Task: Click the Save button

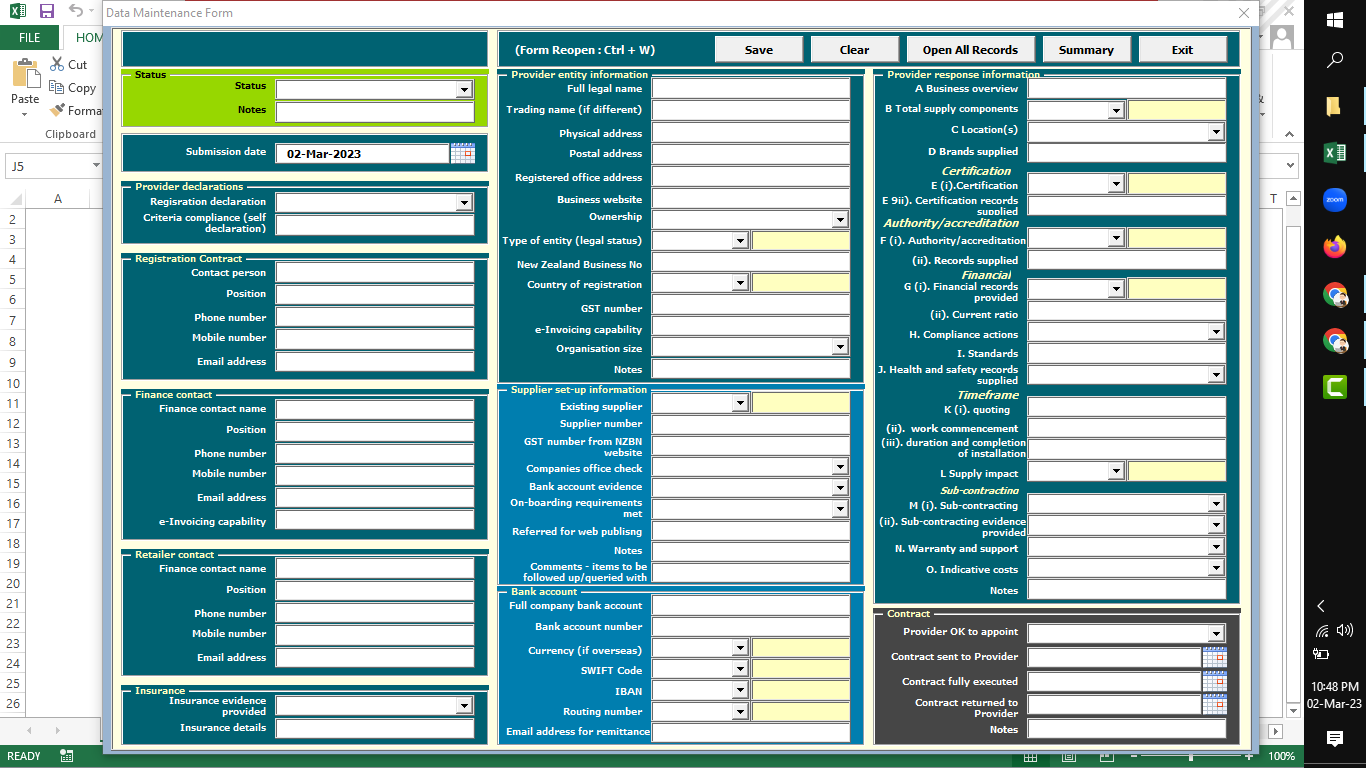Action: pyautogui.click(x=758, y=50)
